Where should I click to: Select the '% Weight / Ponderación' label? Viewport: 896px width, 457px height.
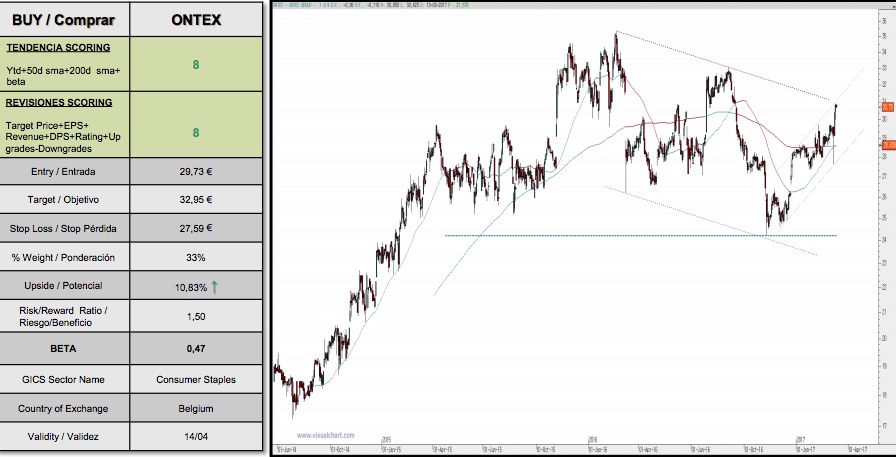pyautogui.click(x=63, y=258)
